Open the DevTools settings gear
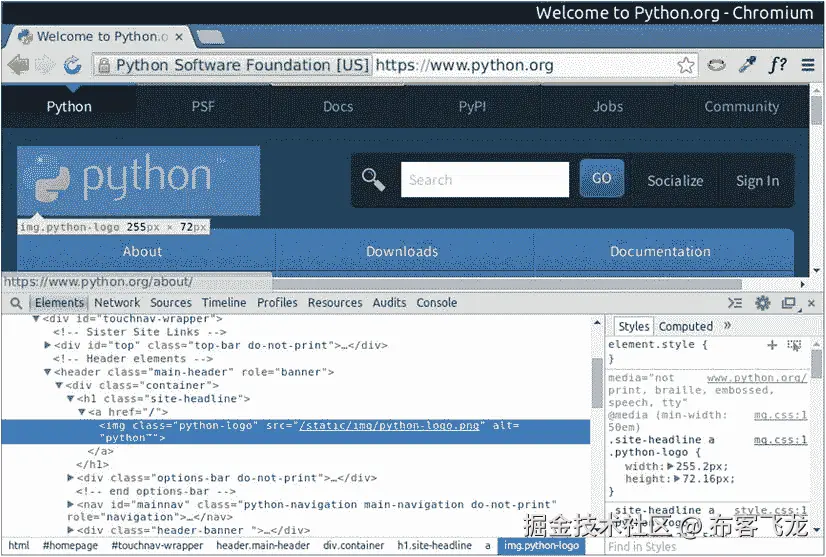Image resolution: width=826 pixels, height=557 pixels. pyautogui.click(x=763, y=303)
